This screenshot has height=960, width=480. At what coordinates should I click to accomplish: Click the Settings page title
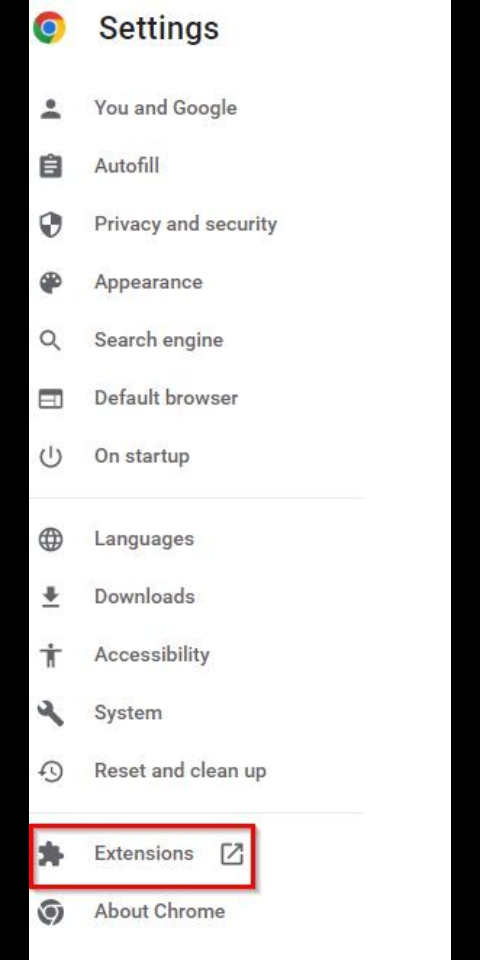pyautogui.click(x=159, y=29)
